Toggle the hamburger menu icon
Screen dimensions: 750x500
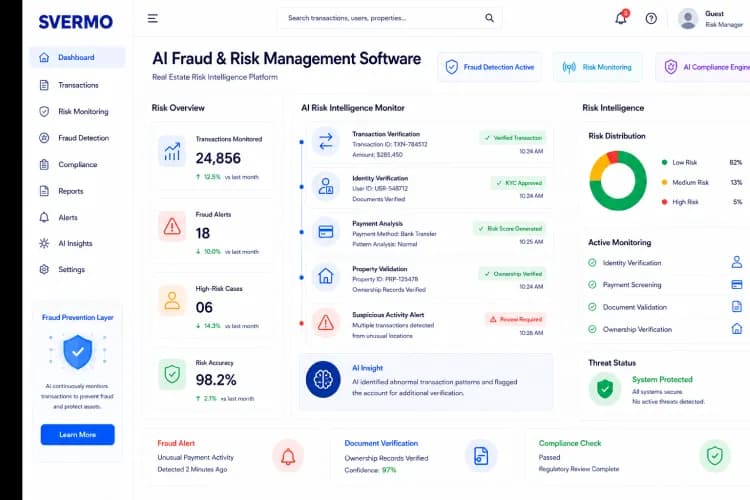(153, 19)
